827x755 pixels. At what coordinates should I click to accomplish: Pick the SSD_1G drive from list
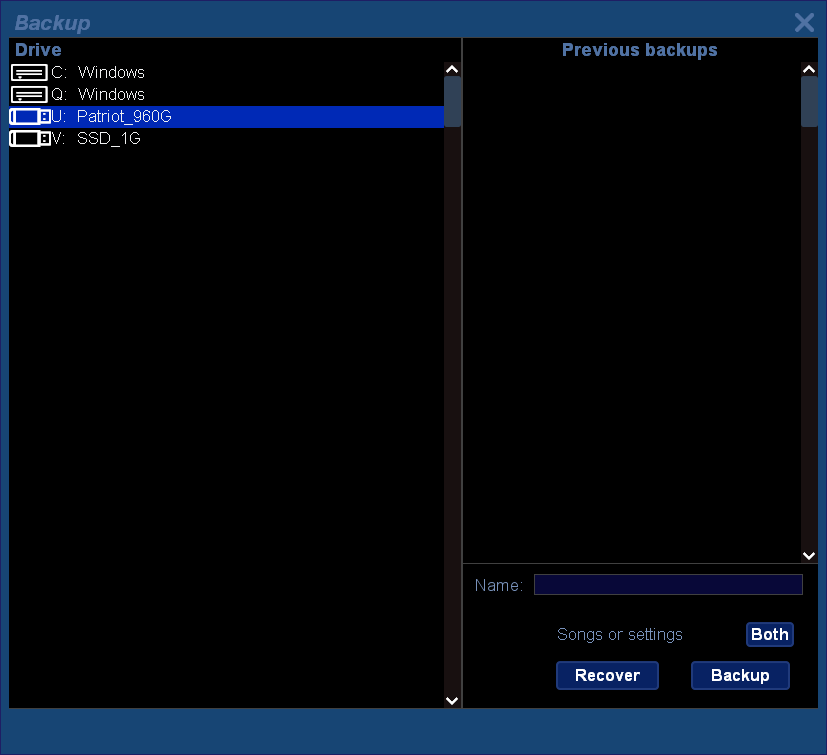(108, 139)
